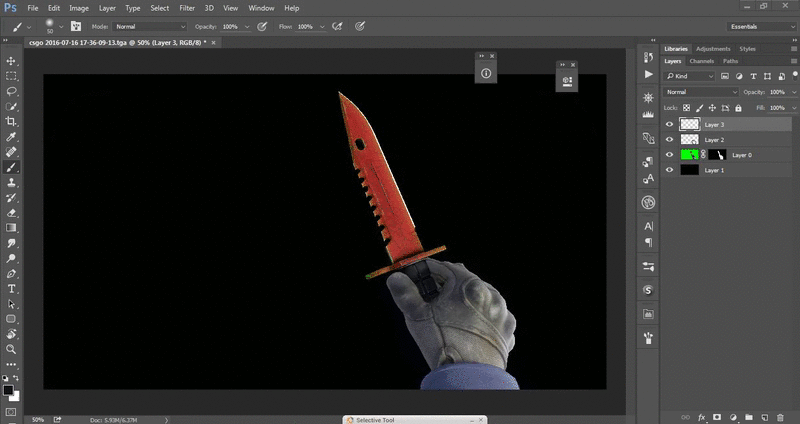Select the Dodge tool
The height and width of the screenshot is (424, 800).
(x=11, y=258)
